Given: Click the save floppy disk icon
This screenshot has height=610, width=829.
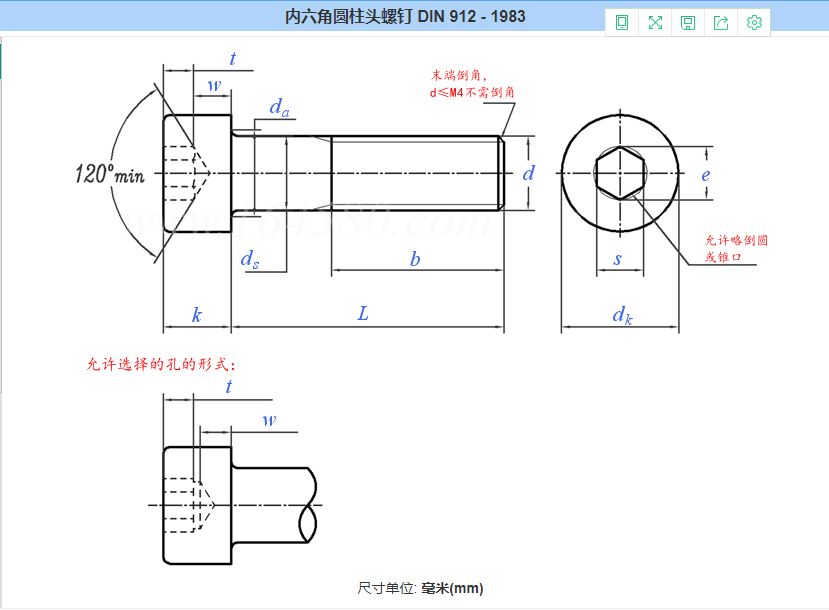Looking at the screenshot, I should tap(688, 23).
